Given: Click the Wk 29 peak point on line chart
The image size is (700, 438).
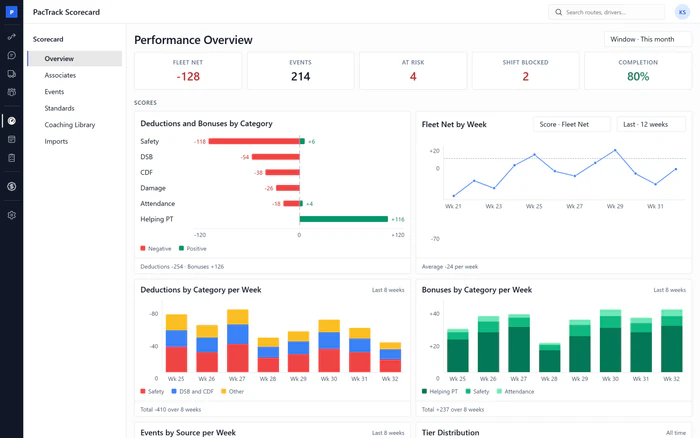Looking at the screenshot, I should [615, 150].
